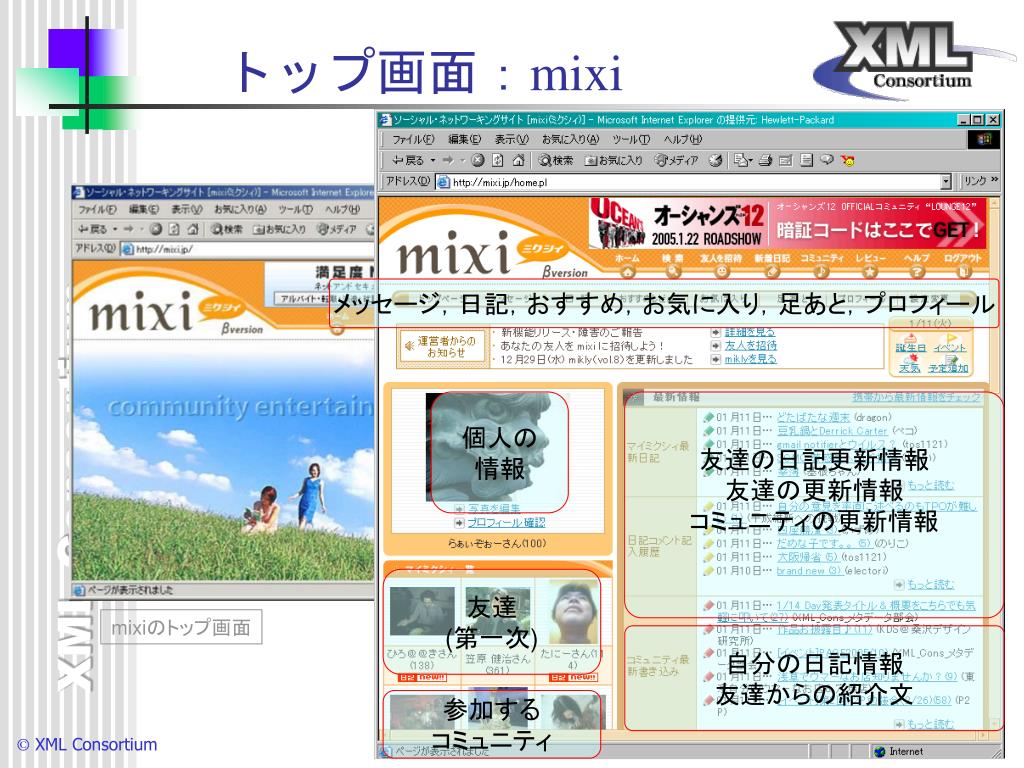Open diary entry だめな子です。。(5)
Viewport: 1024px width, 768px height.
click(x=824, y=543)
